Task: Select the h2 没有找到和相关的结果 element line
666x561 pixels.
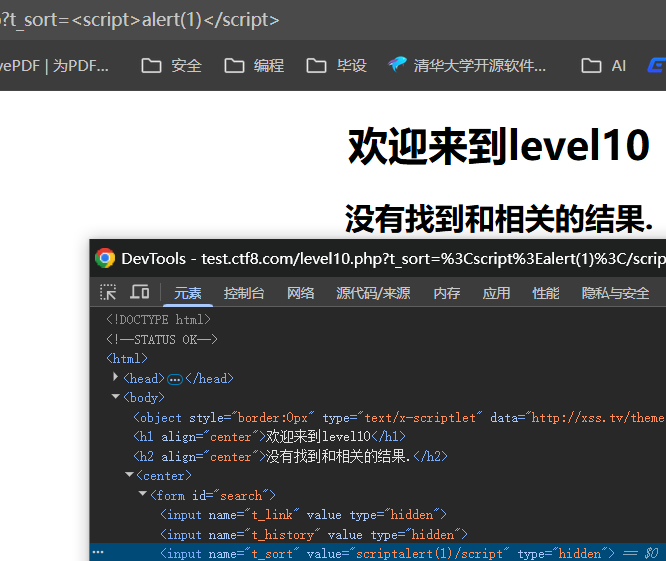Action: point(291,457)
